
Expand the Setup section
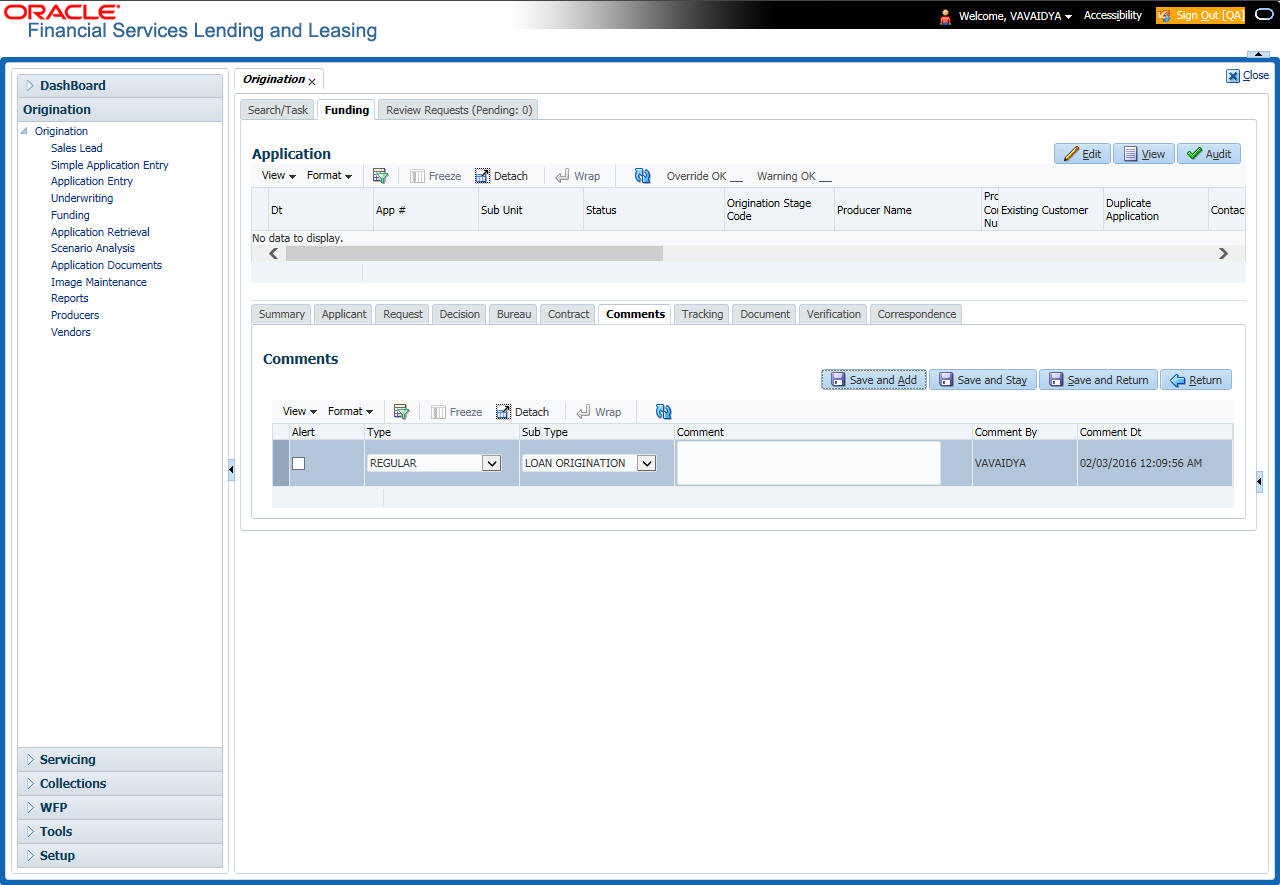click(x=120, y=856)
